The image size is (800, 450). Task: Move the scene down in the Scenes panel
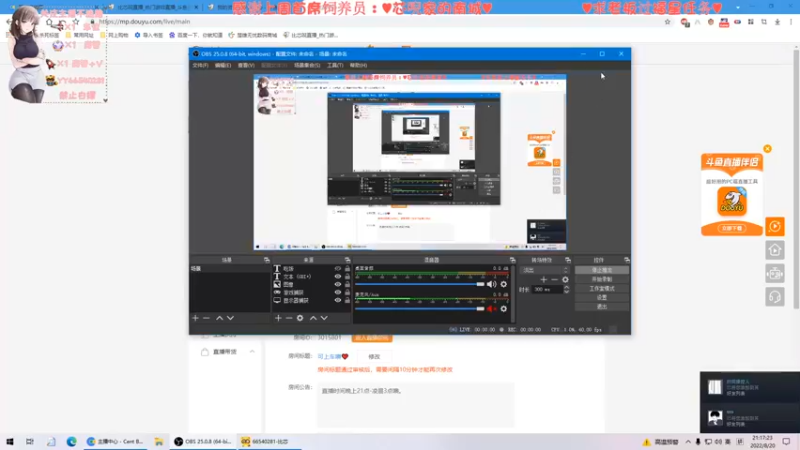(x=231, y=318)
